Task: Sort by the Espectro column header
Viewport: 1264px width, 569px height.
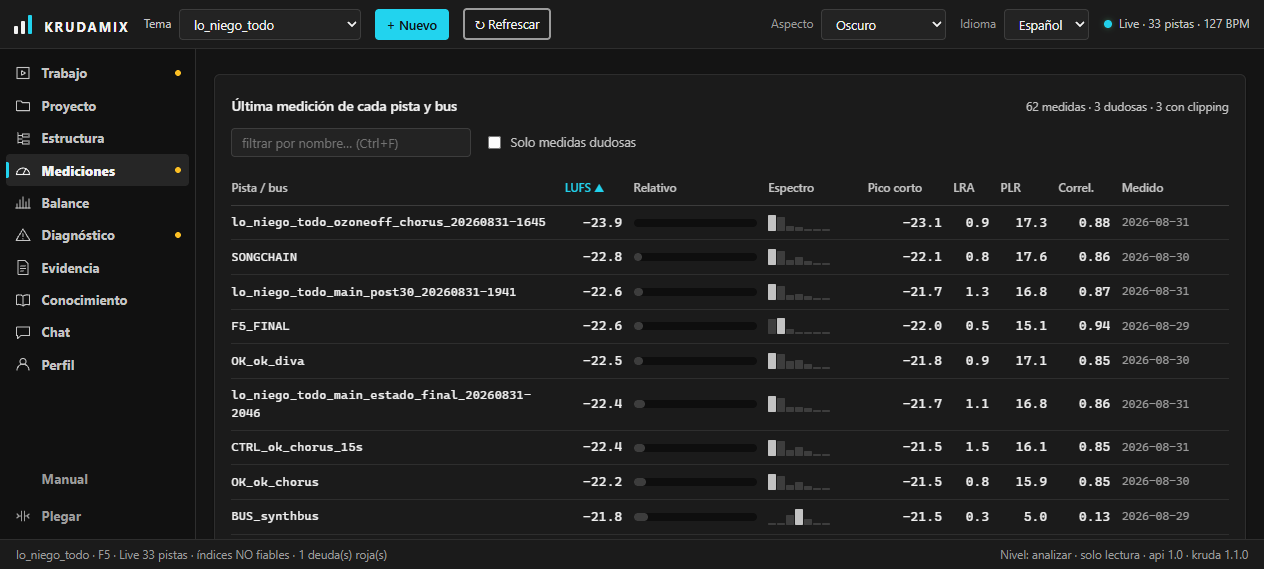Action: (x=791, y=188)
